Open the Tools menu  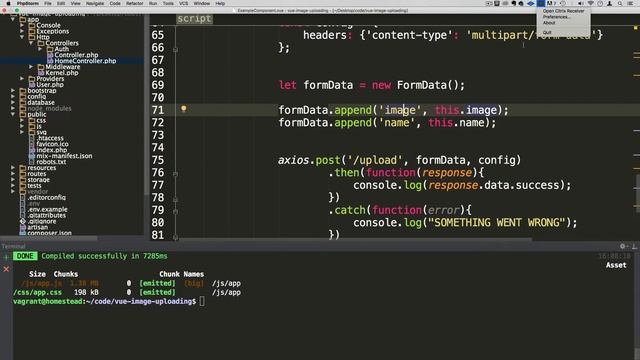(x=168, y=3)
